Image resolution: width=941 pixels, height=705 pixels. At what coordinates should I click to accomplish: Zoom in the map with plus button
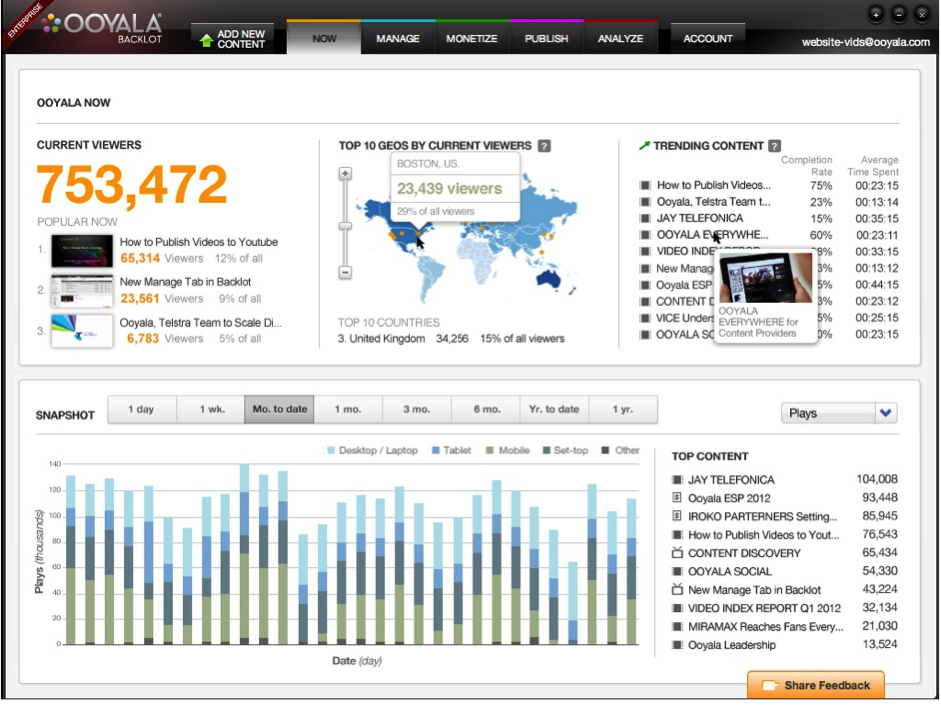(x=345, y=174)
